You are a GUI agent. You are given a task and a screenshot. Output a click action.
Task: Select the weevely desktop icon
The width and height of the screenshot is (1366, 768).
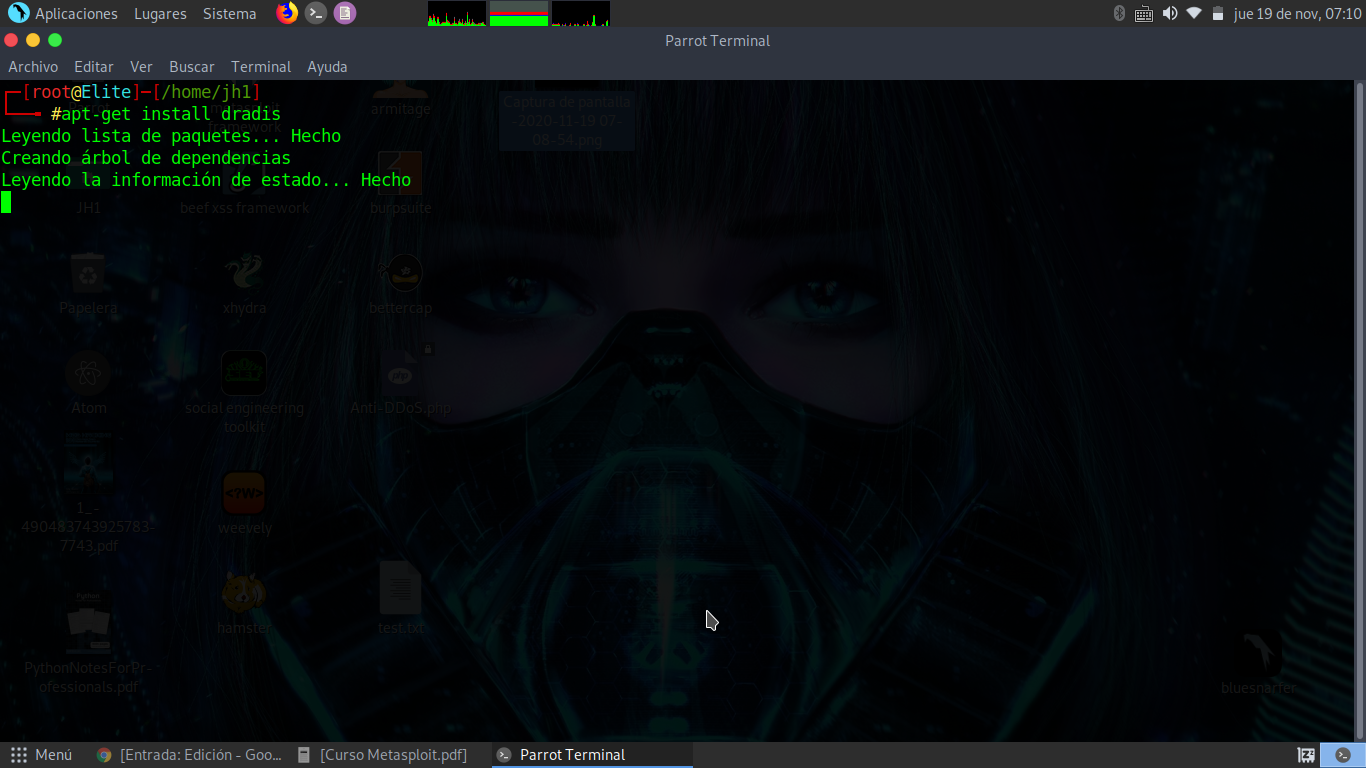pyautogui.click(x=244, y=503)
